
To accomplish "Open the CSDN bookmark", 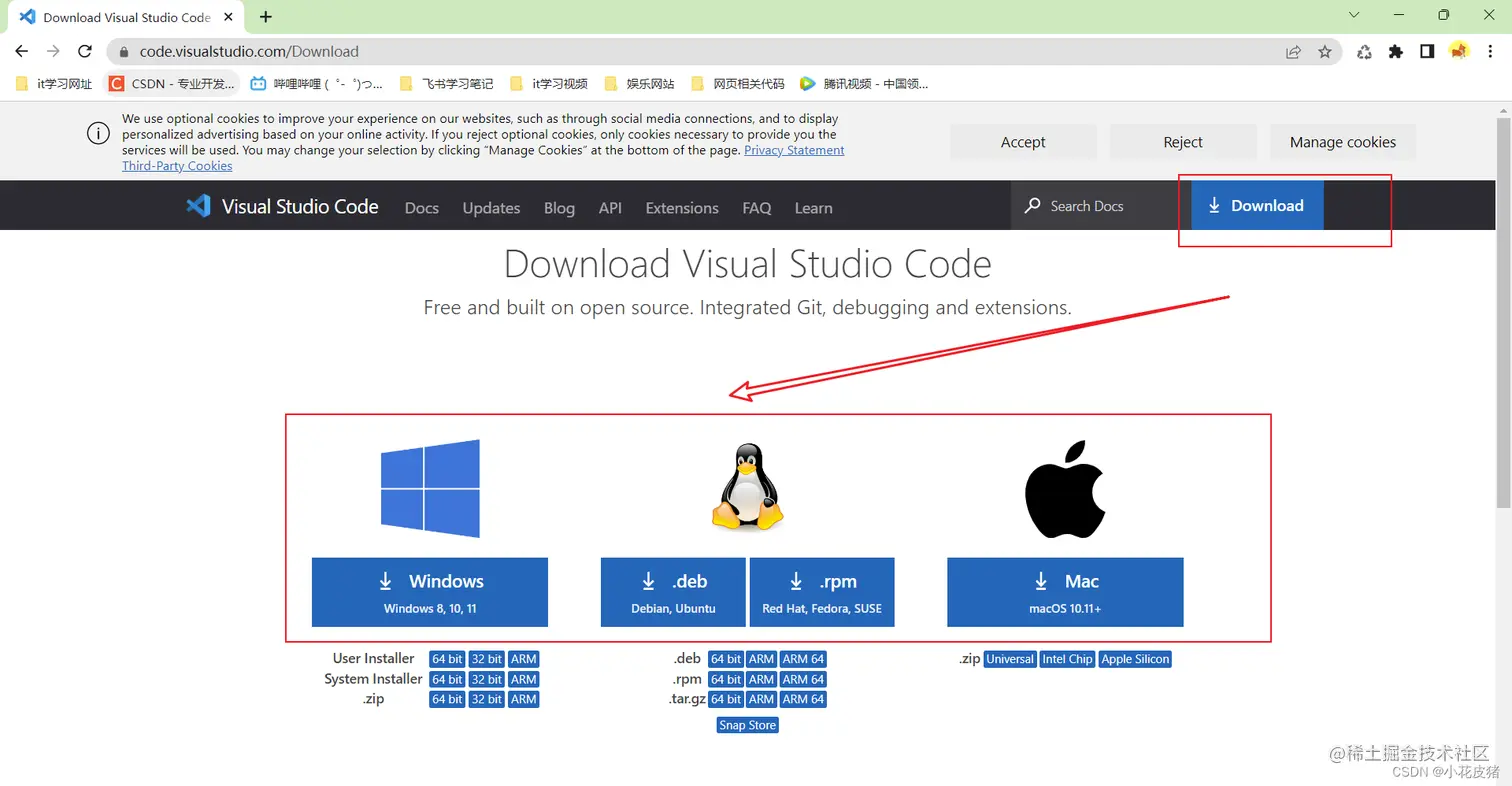I will pyautogui.click(x=172, y=84).
